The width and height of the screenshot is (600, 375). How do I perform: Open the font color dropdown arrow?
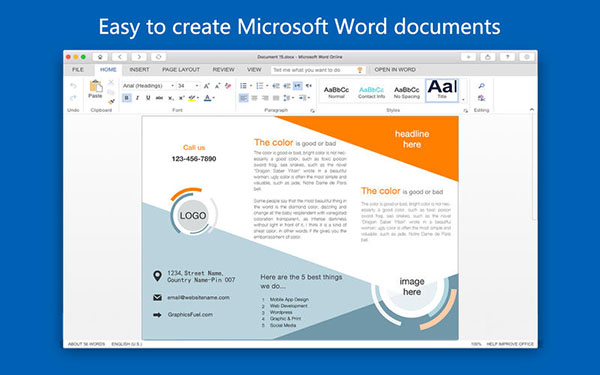click(x=214, y=98)
